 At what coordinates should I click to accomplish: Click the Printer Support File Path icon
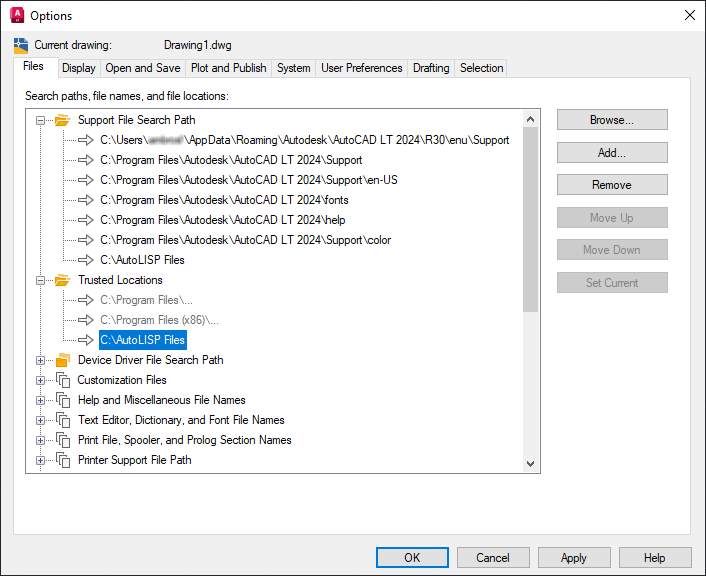tap(63, 460)
